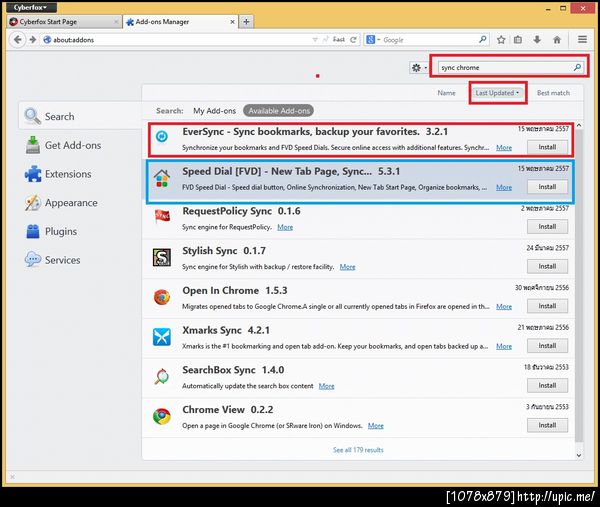Click the Stylish Sync S icon

(162, 257)
